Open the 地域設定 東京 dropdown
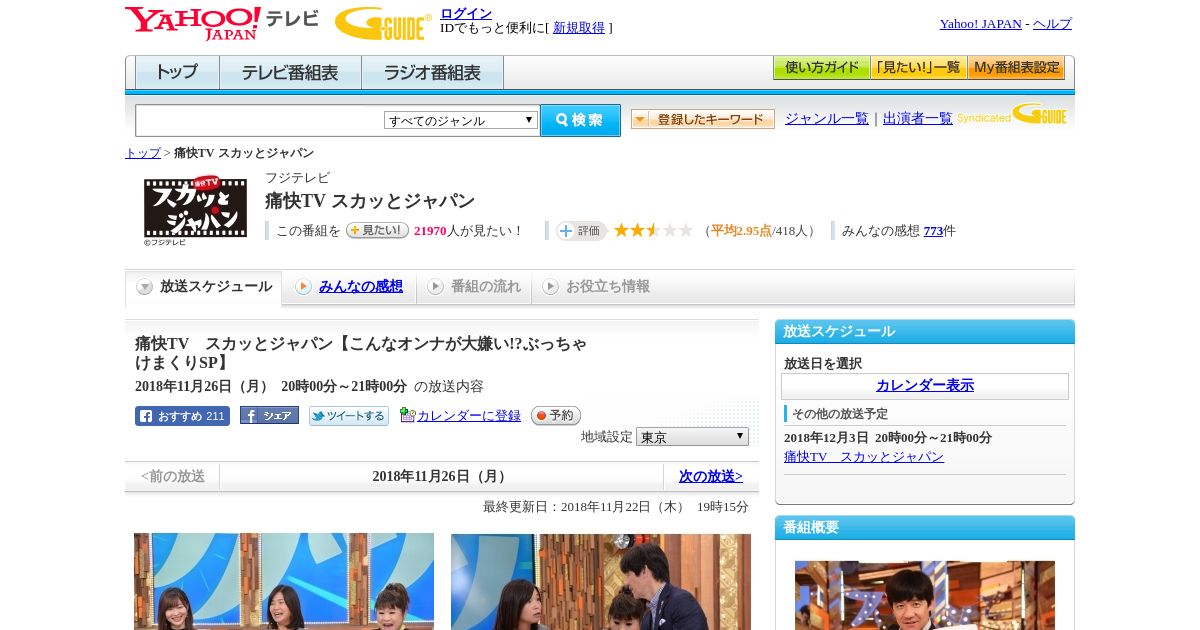 point(692,437)
